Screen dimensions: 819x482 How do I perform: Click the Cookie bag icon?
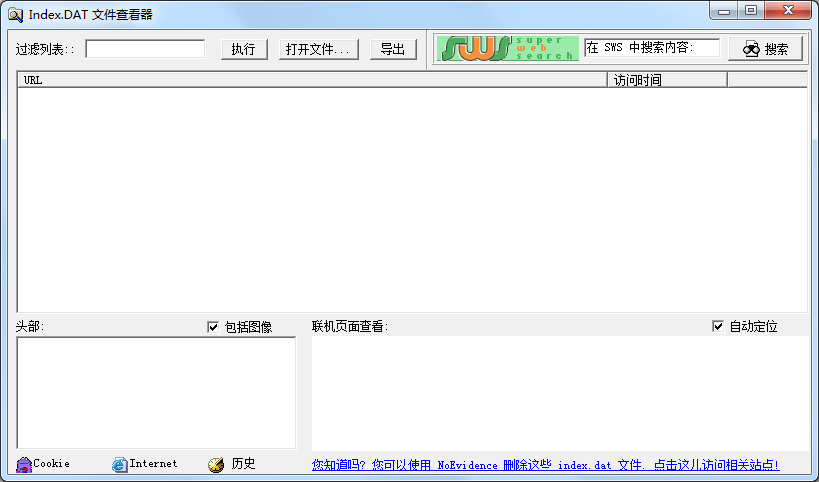(x=24, y=464)
